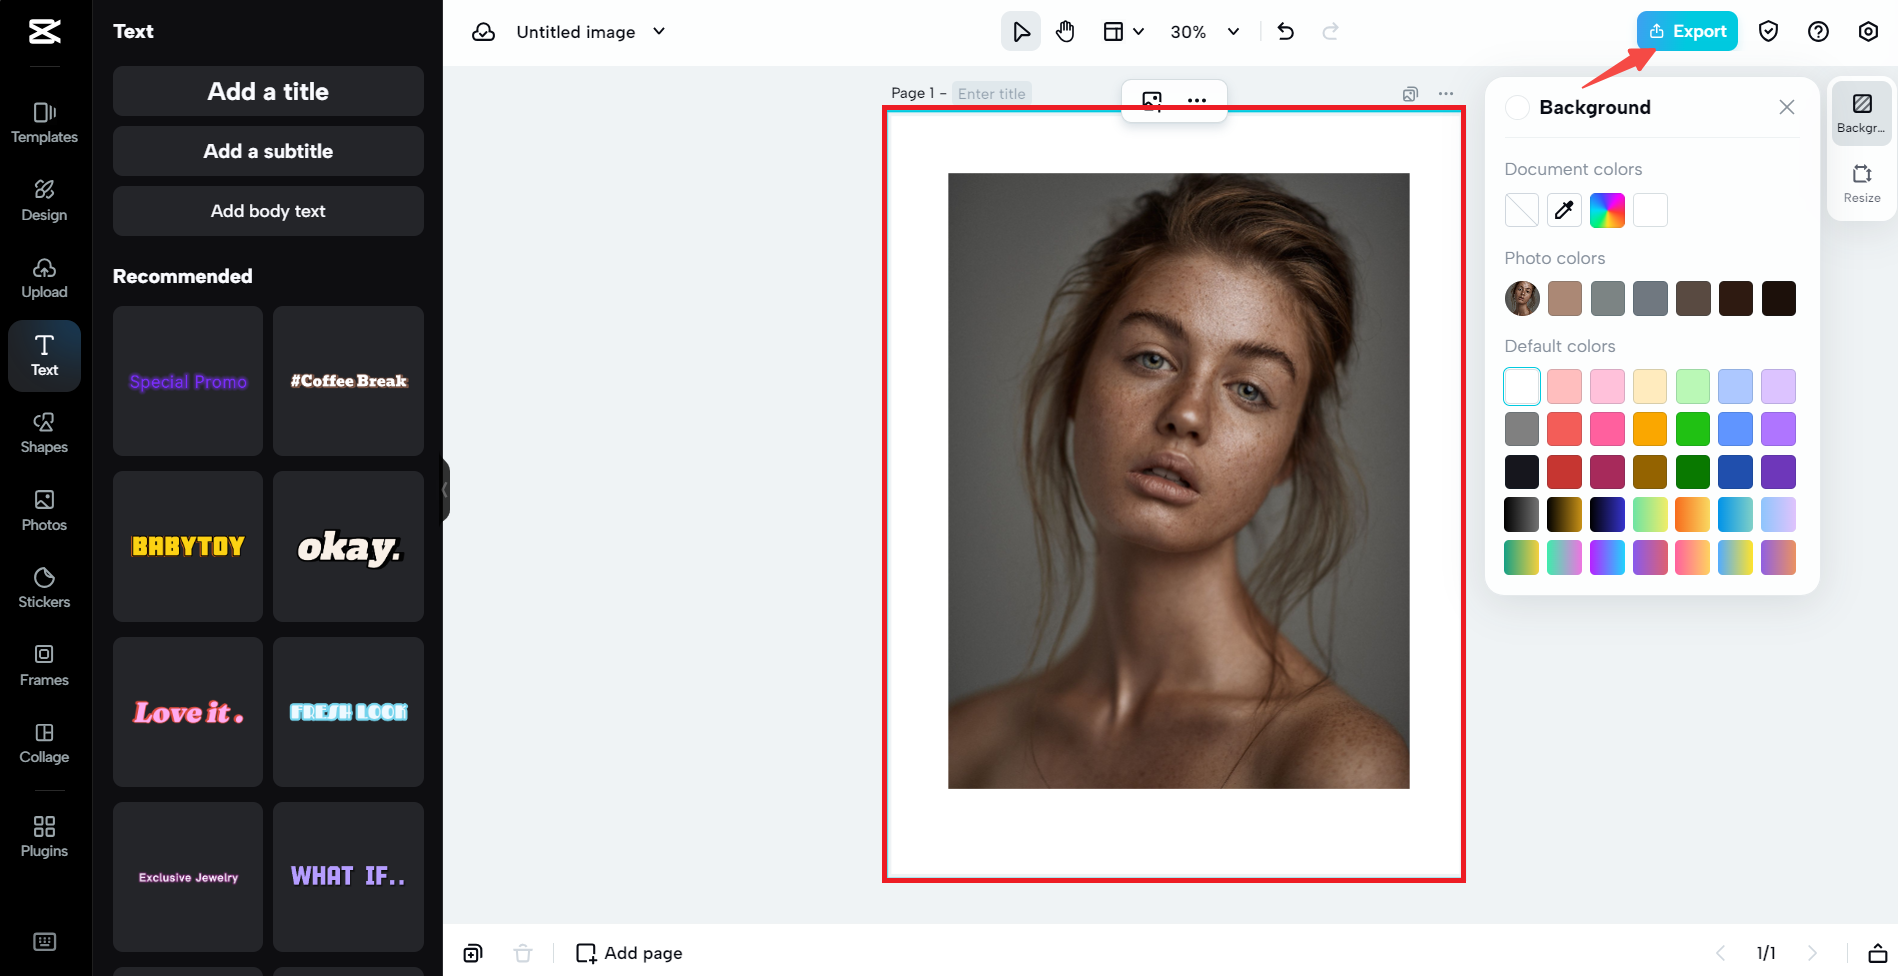Open the shield privacy icon
Viewport: 1898px width, 976px height.
pyautogui.click(x=1768, y=32)
